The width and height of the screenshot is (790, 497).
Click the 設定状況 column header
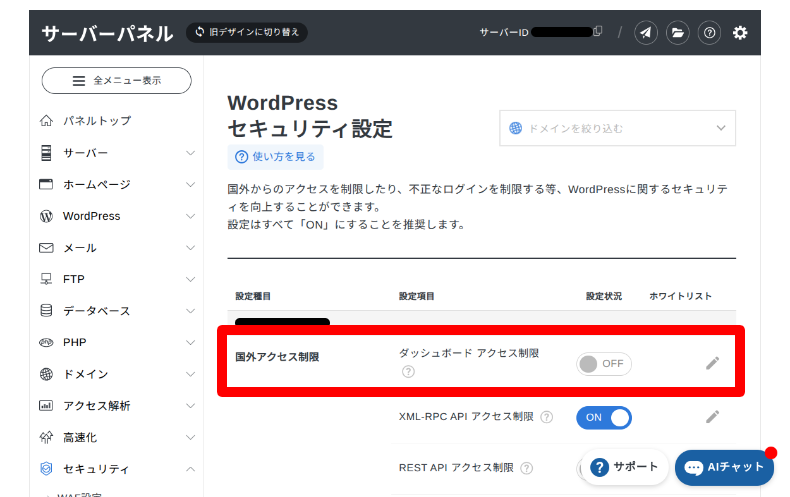[x=604, y=296]
